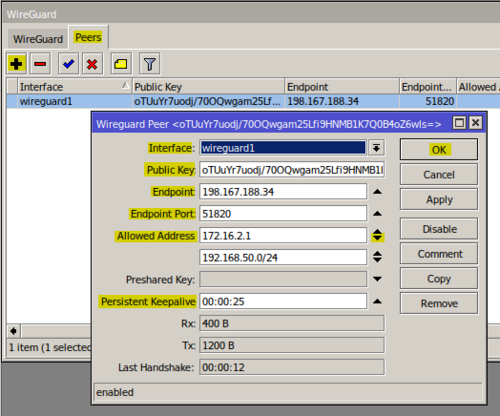Click add/remove arrows beside 192.168.50.0/24

point(377,257)
